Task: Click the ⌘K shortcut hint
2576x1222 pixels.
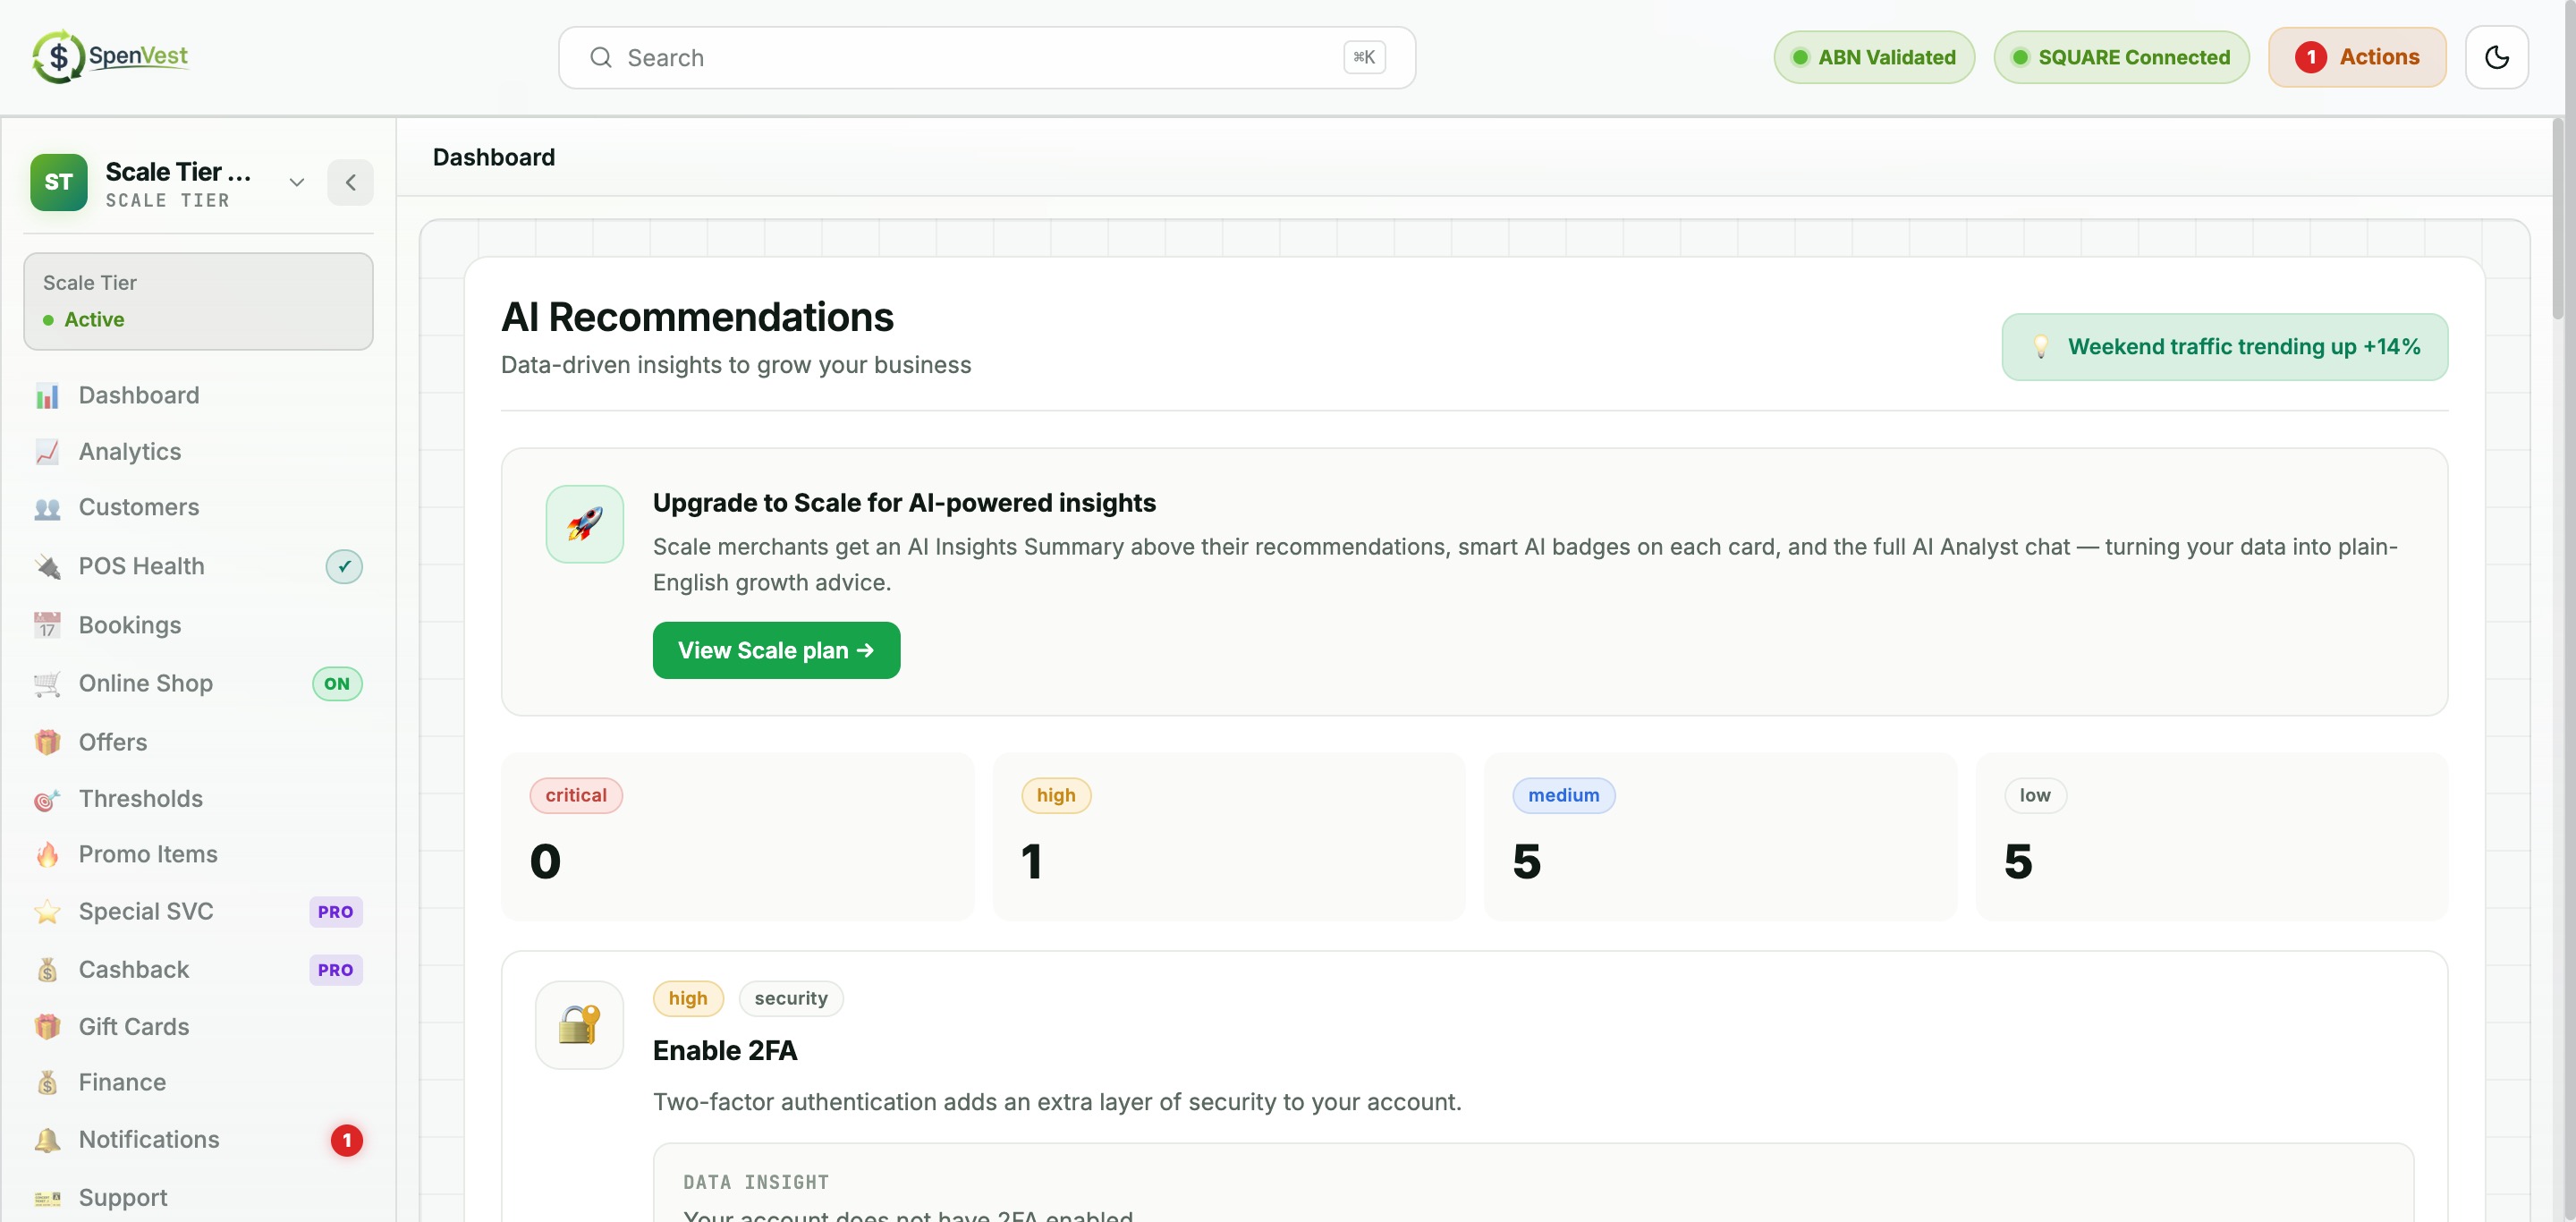Action: pyautogui.click(x=1364, y=58)
